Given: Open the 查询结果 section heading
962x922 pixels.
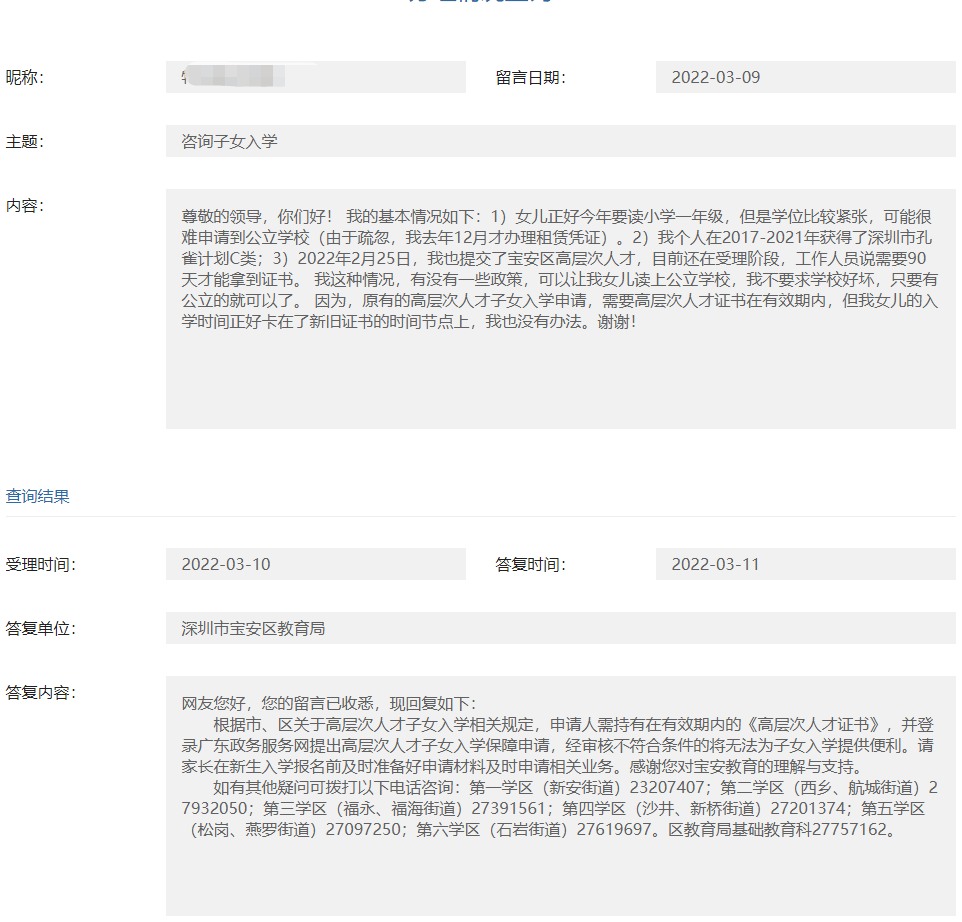Looking at the screenshot, I should [37, 496].
